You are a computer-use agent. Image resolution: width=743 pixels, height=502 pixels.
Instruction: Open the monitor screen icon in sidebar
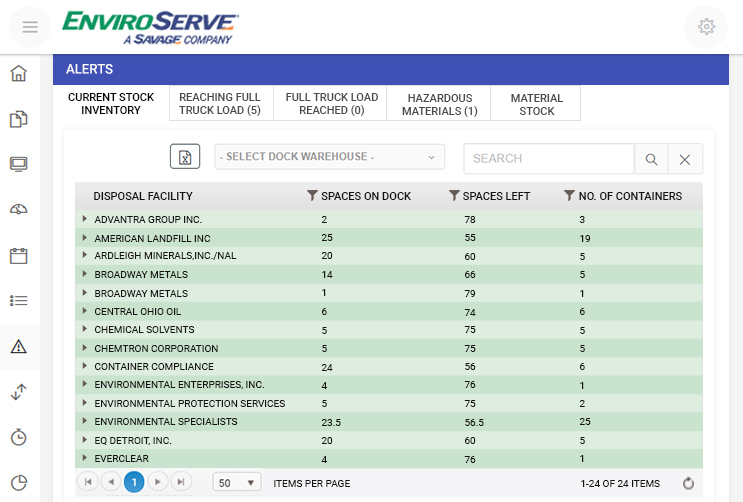(19, 164)
